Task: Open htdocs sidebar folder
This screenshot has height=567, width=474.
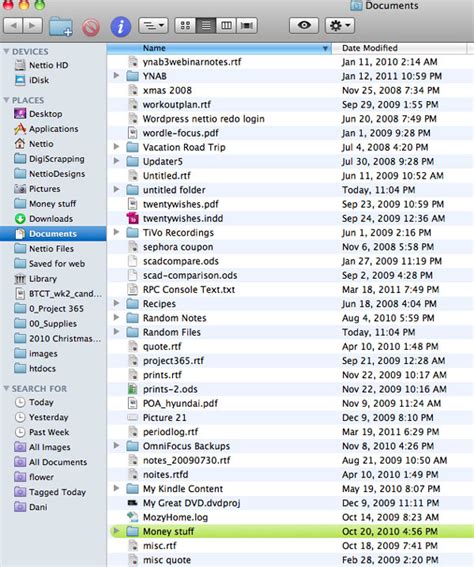Action: click(x=42, y=368)
